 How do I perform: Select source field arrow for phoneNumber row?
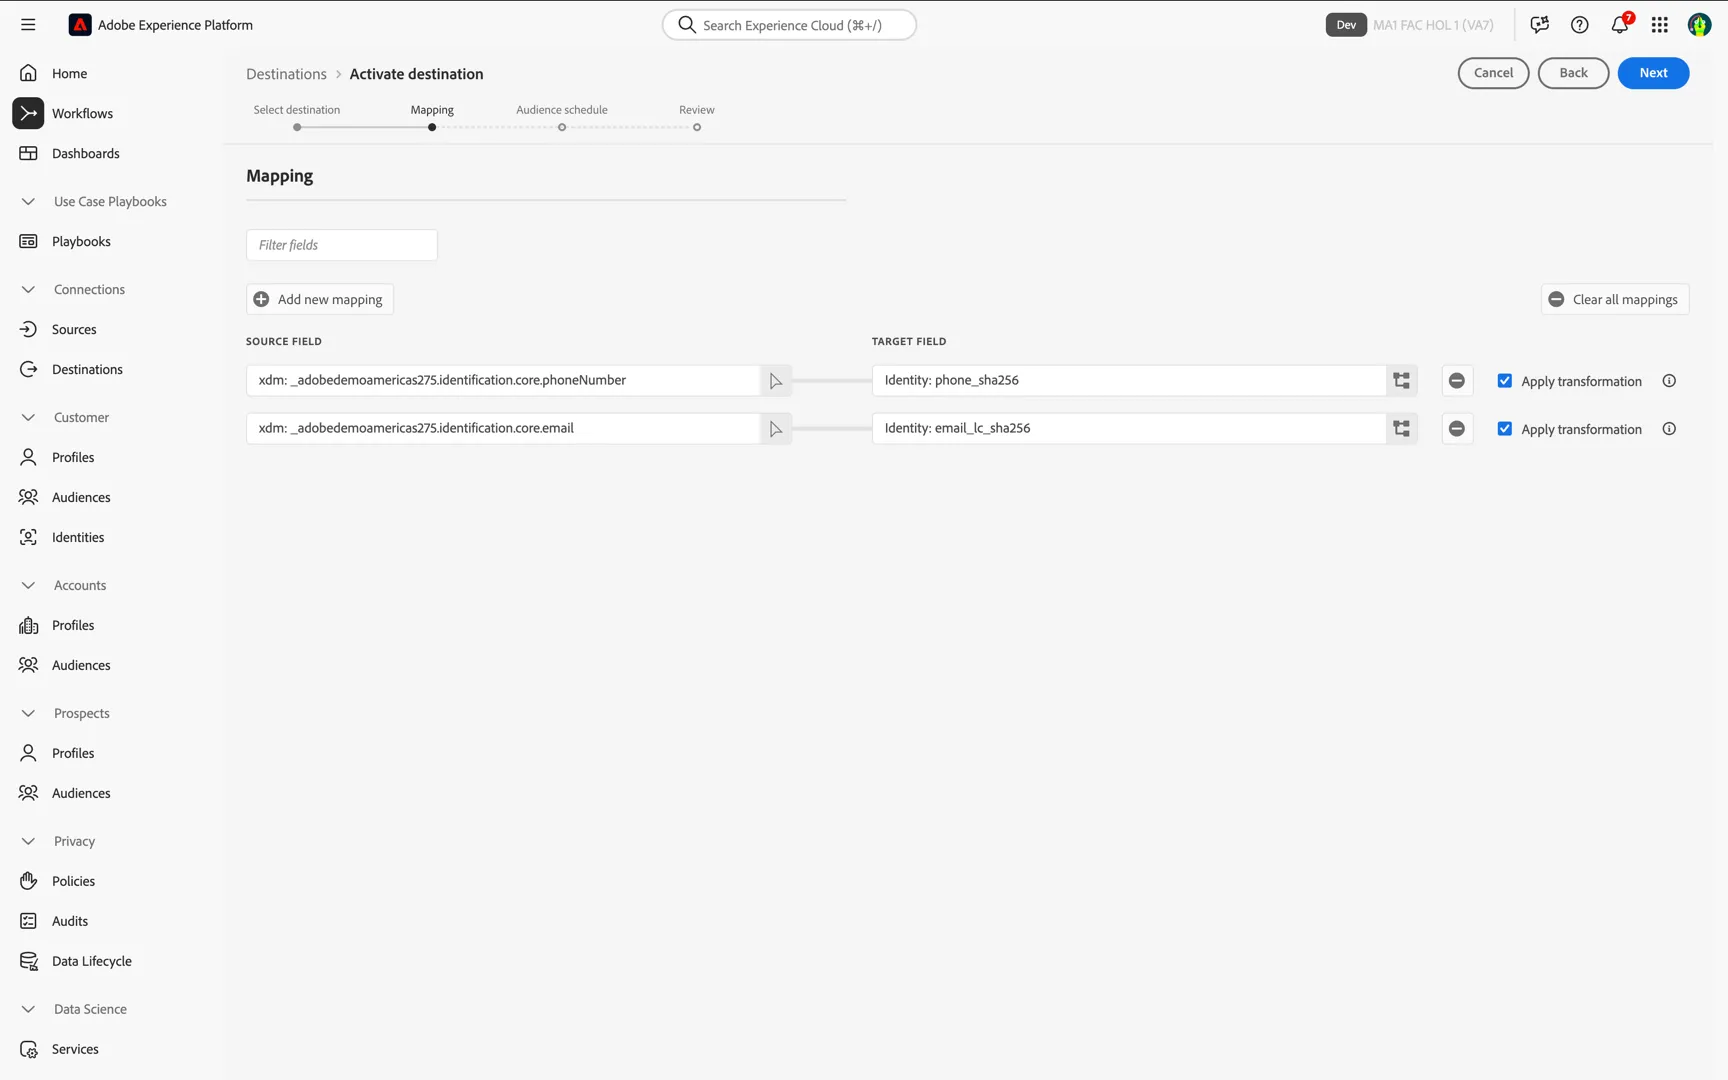776,381
